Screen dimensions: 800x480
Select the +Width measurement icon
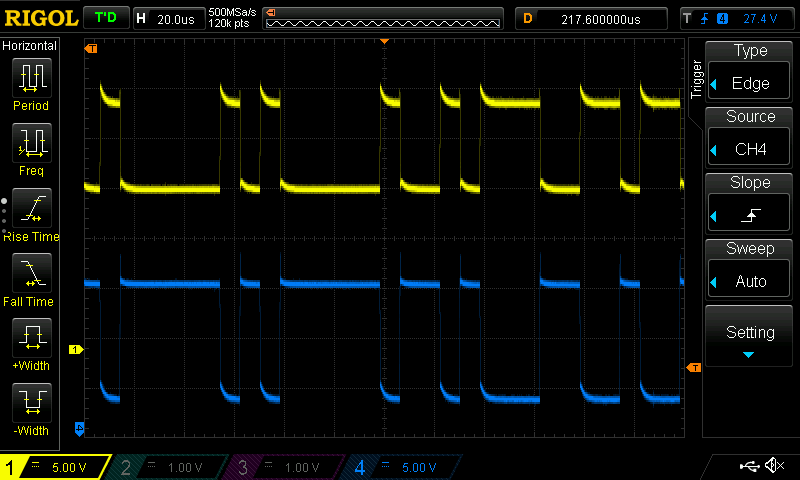click(x=31, y=338)
